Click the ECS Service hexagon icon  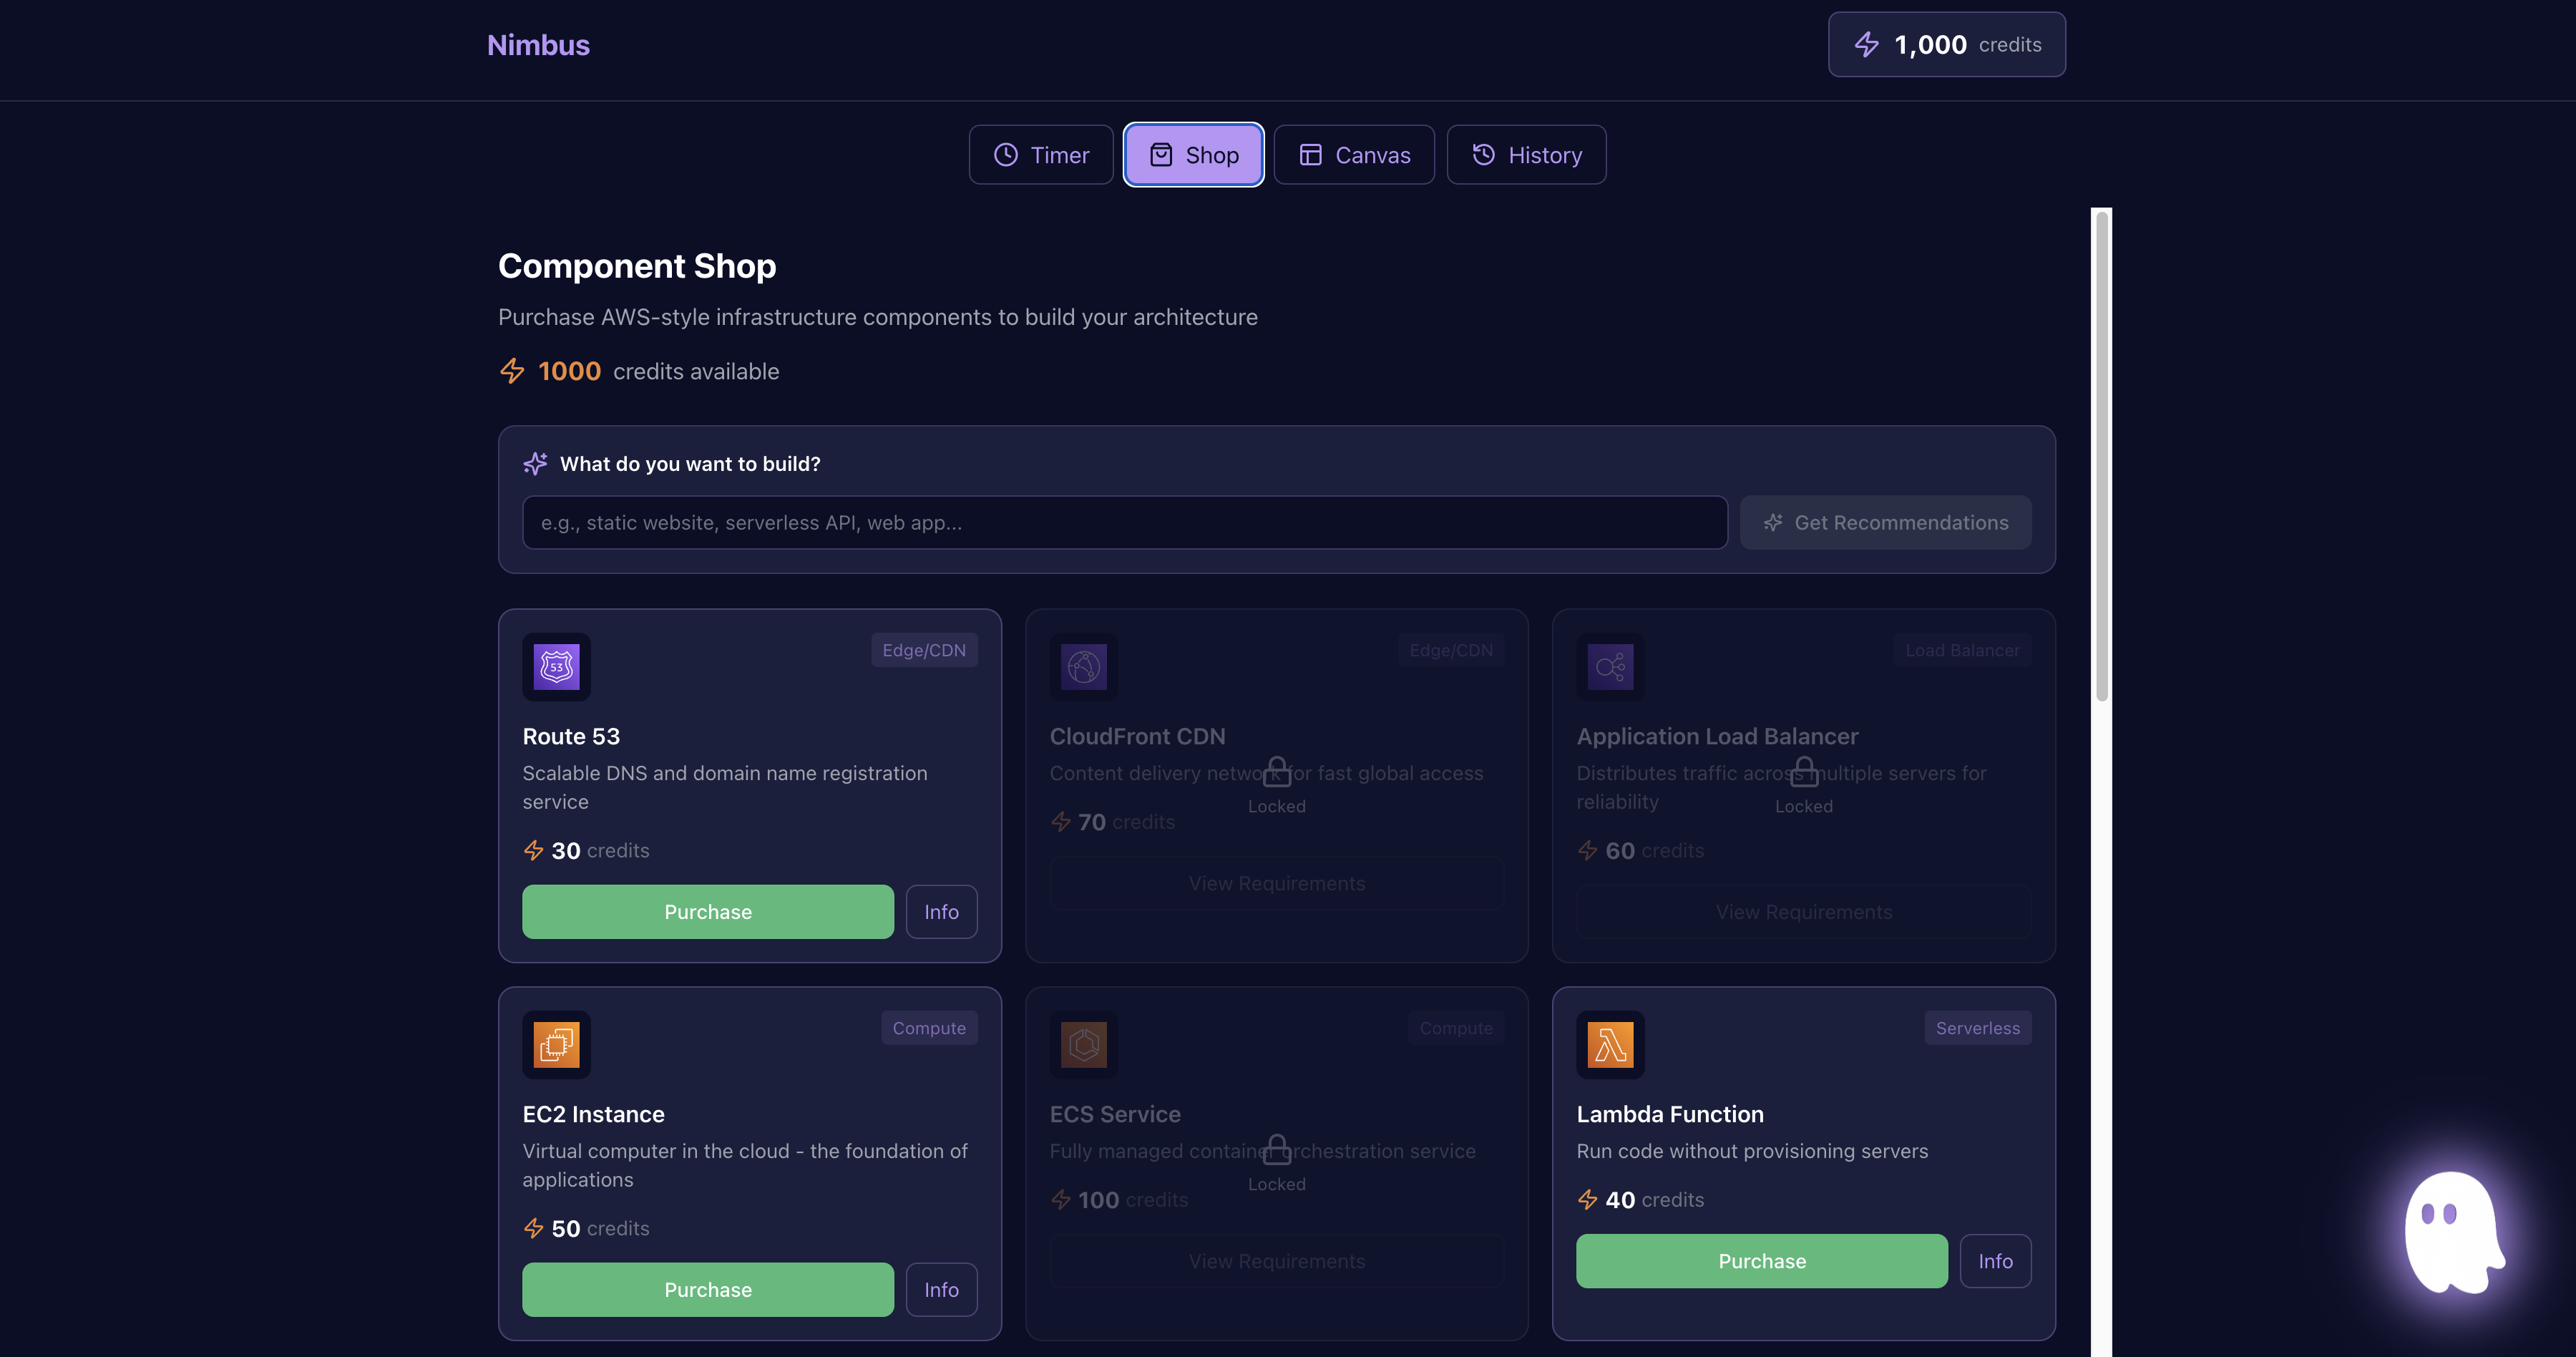pyautogui.click(x=1083, y=1045)
